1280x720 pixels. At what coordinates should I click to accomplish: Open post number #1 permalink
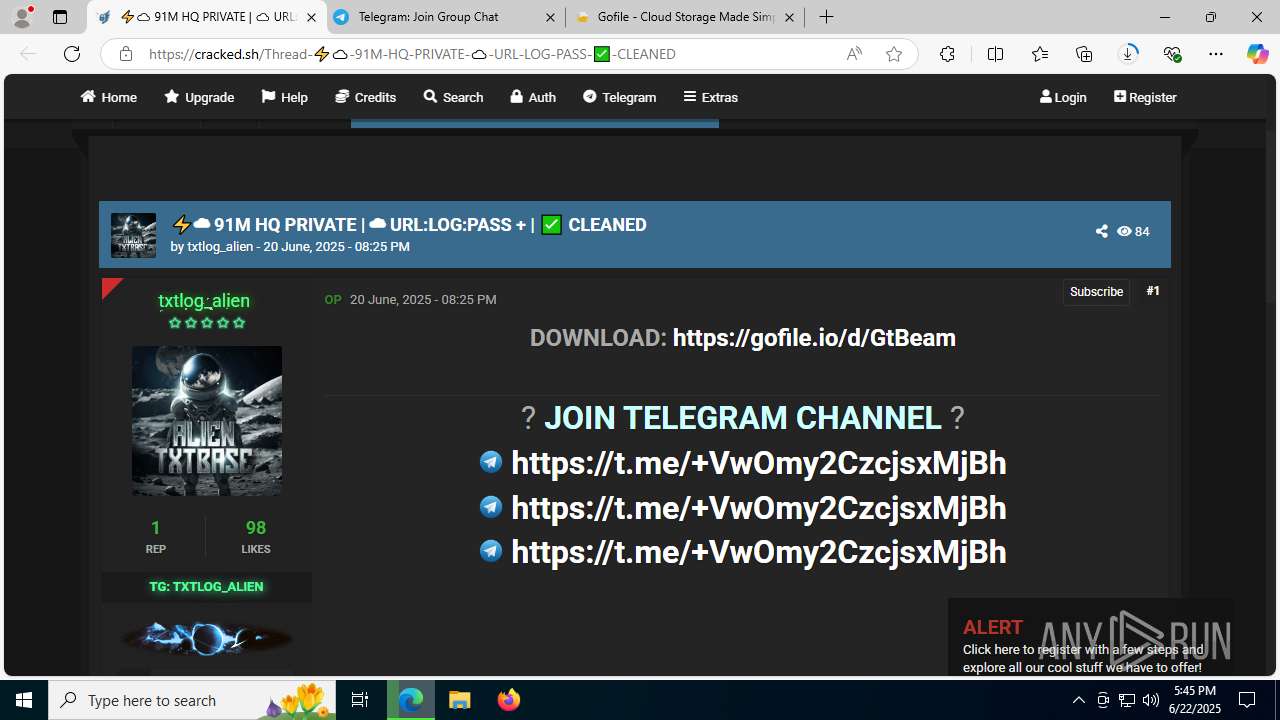click(x=1153, y=291)
